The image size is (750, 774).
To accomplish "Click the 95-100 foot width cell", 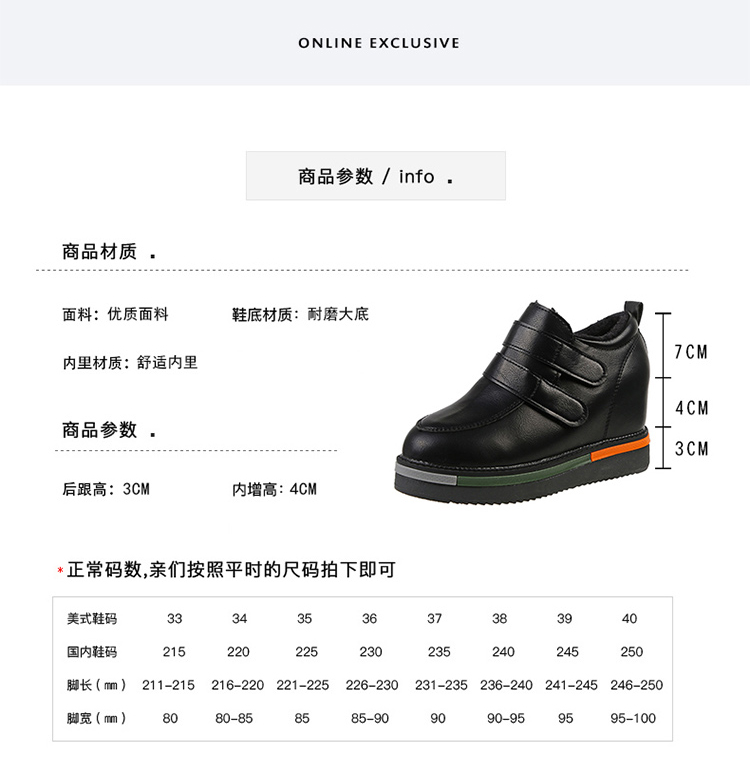I will point(633,718).
